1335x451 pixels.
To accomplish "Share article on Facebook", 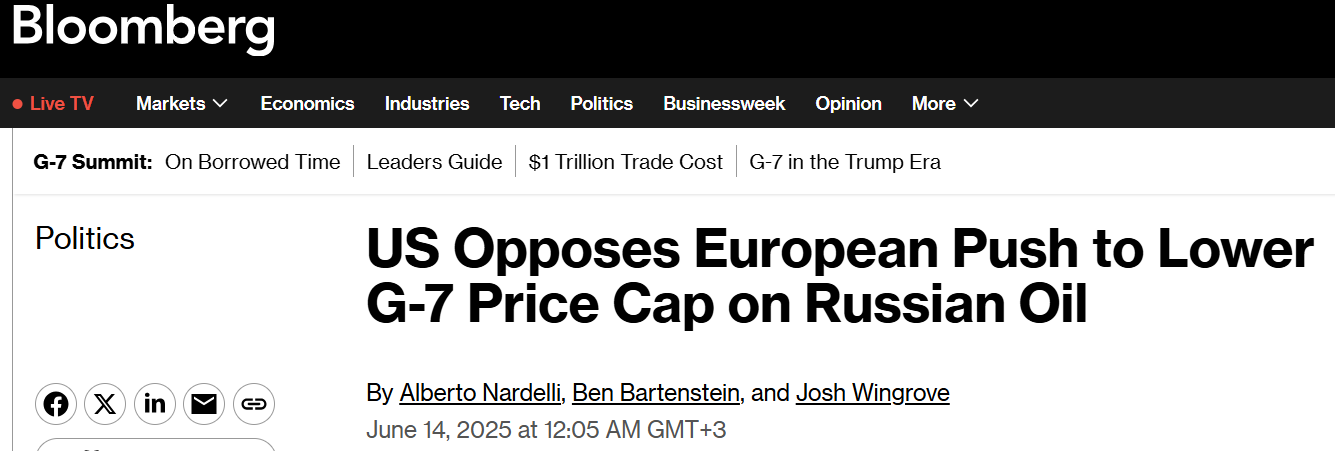I will pyautogui.click(x=56, y=404).
